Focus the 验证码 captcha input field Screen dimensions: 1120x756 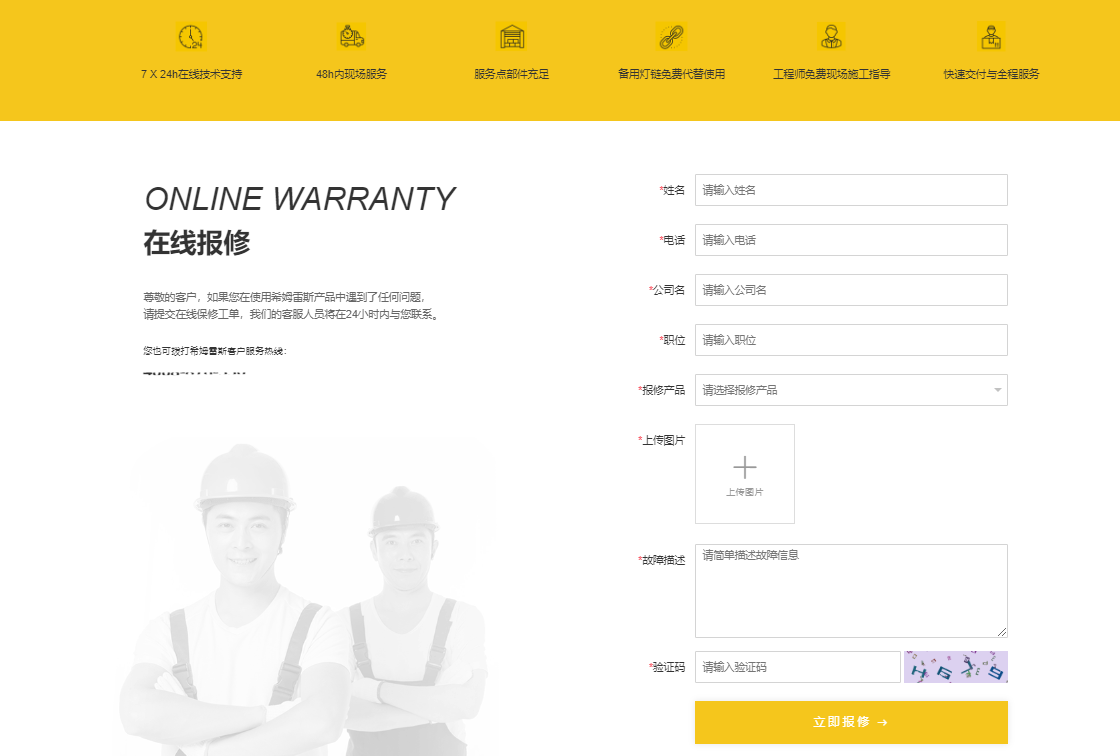pos(797,667)
